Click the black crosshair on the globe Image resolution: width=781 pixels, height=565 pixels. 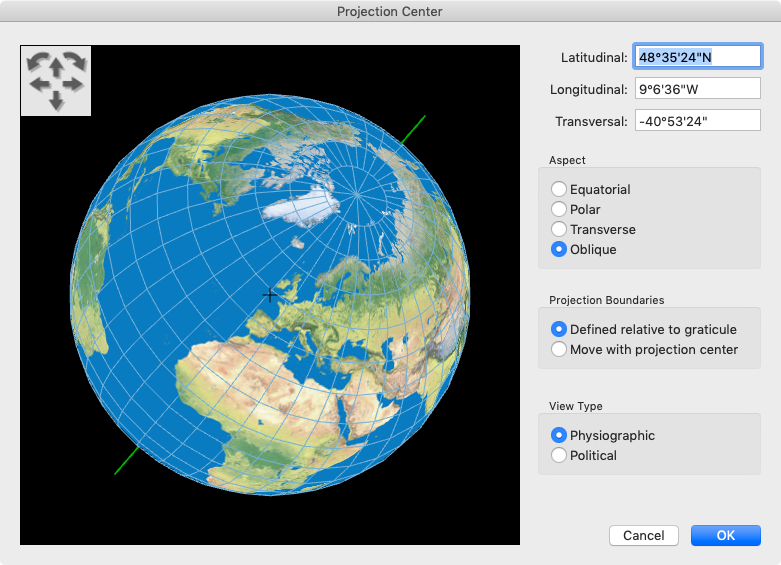(270, 295)
